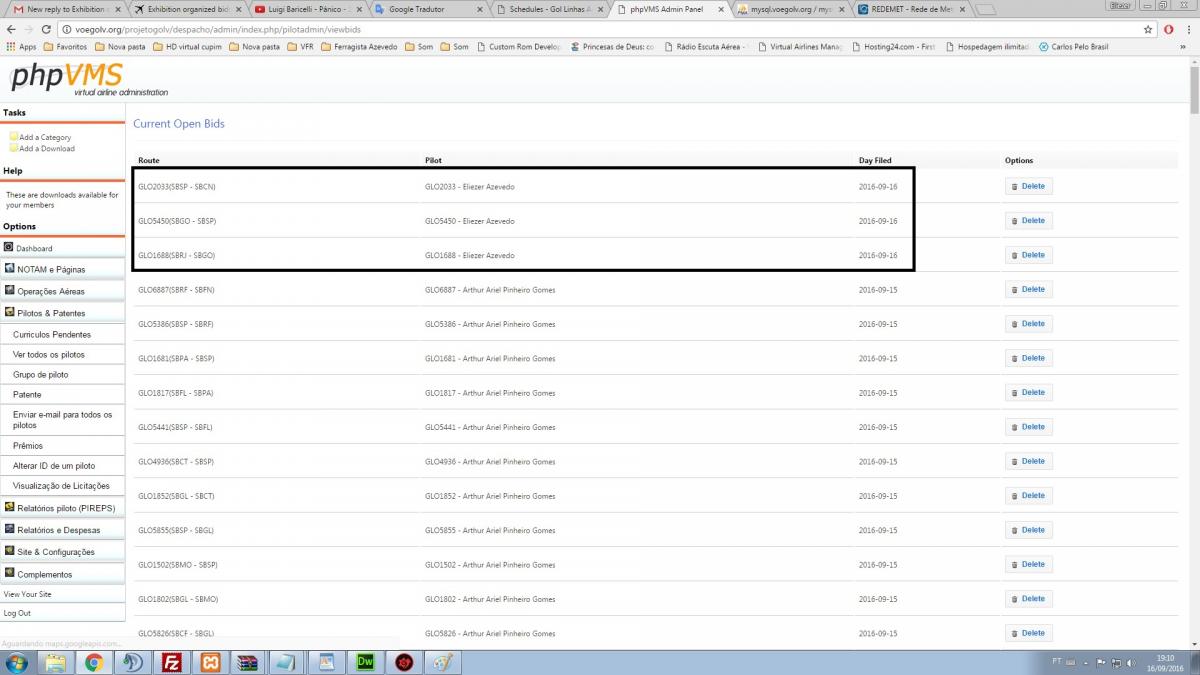The image size is (1200, 675).
Task: Delete the GLO1502 (SBMO - SBSP) bid
Action: point(1029,564)
